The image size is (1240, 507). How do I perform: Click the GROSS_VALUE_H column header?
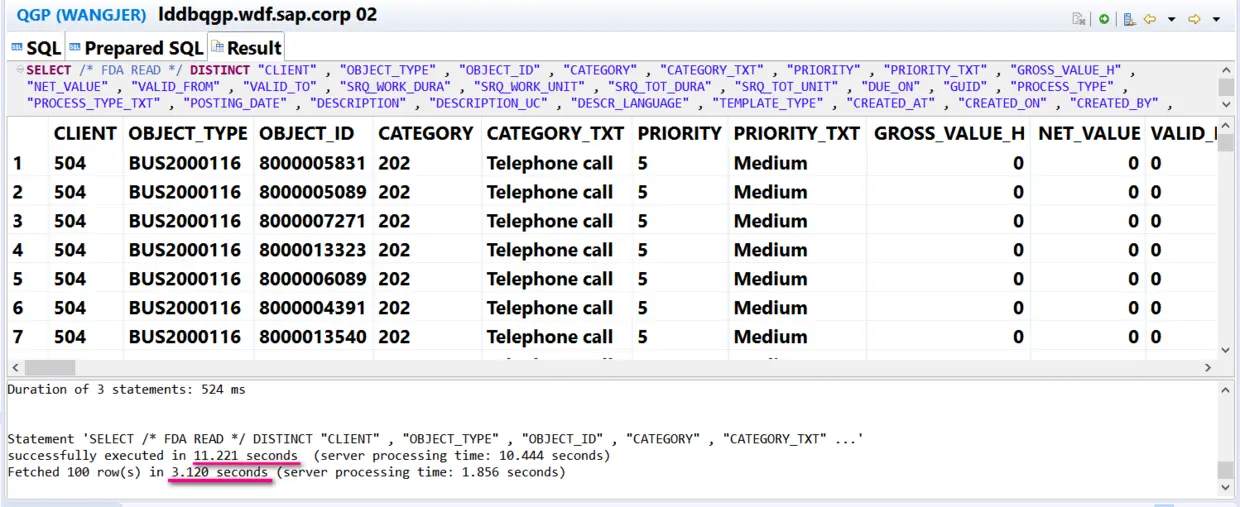(949, 133)
